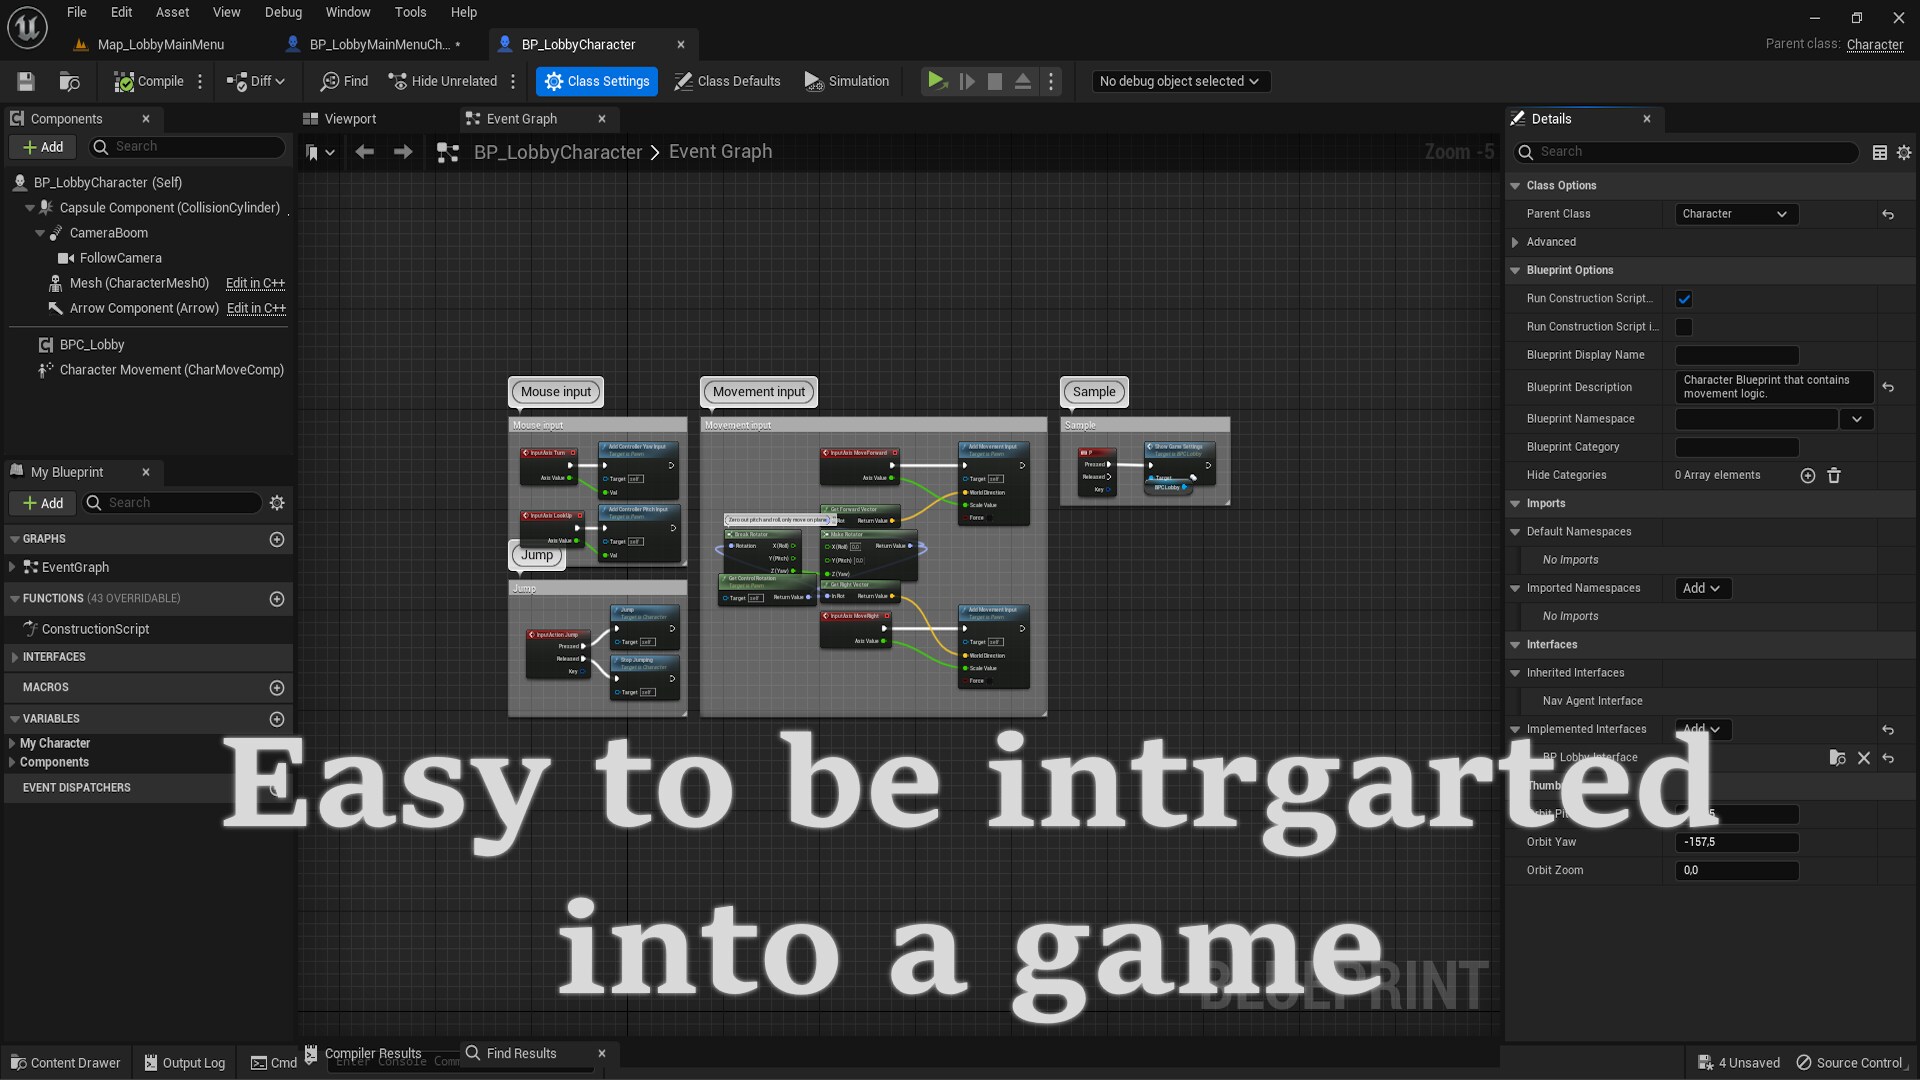Open the Asset menu

[172, 12]
